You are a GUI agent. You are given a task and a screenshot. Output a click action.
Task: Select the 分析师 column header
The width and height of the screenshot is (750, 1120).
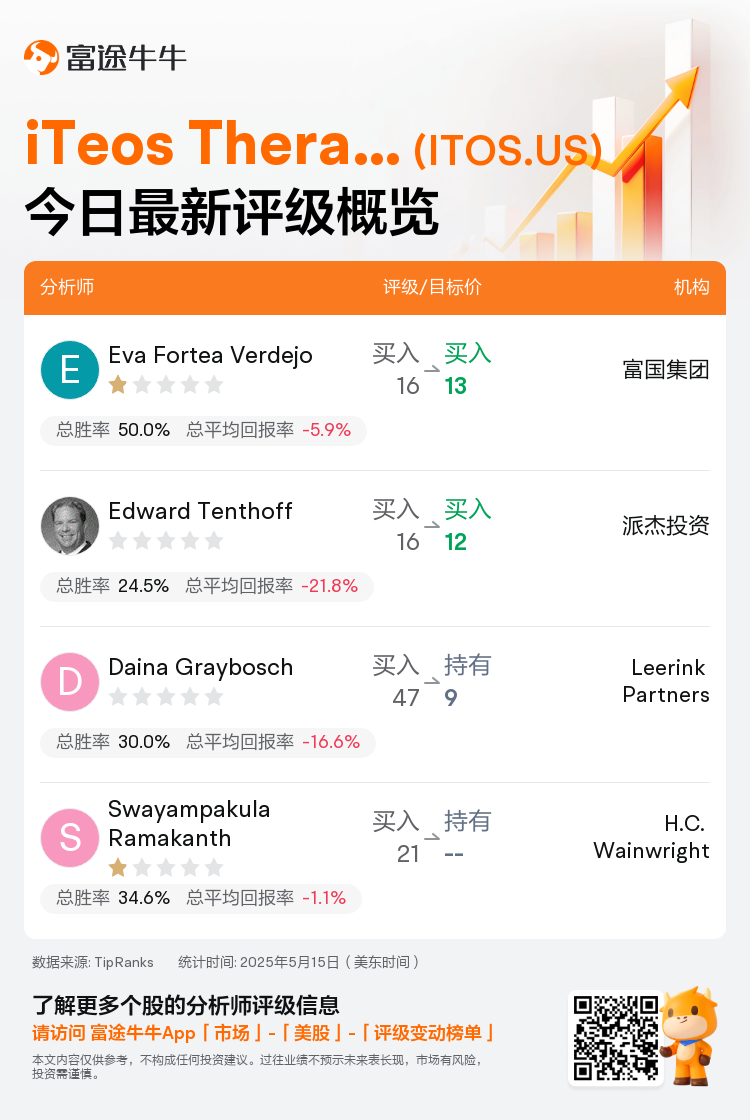67,287
